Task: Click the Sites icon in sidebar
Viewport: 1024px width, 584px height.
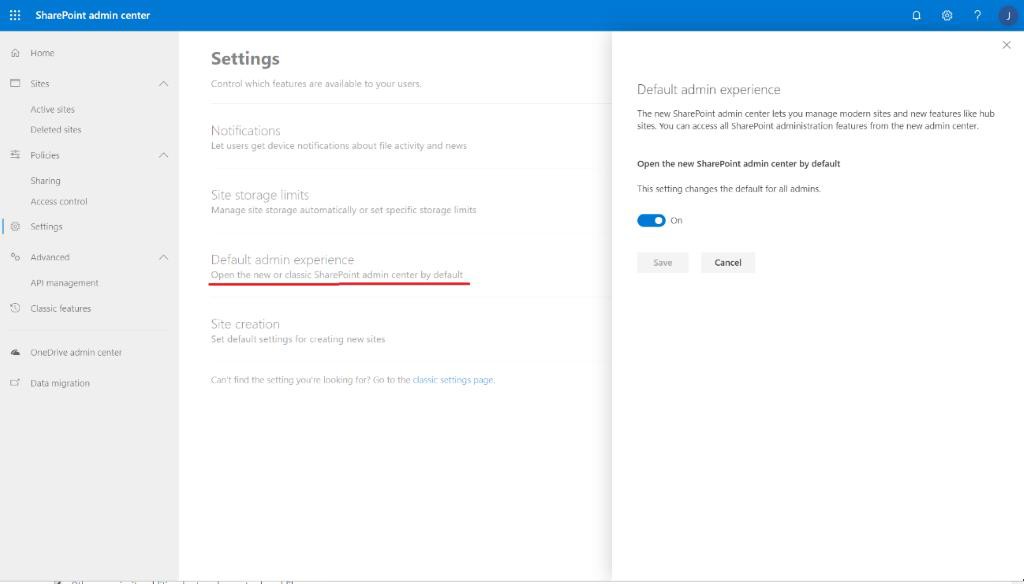Action: [15, 84]
